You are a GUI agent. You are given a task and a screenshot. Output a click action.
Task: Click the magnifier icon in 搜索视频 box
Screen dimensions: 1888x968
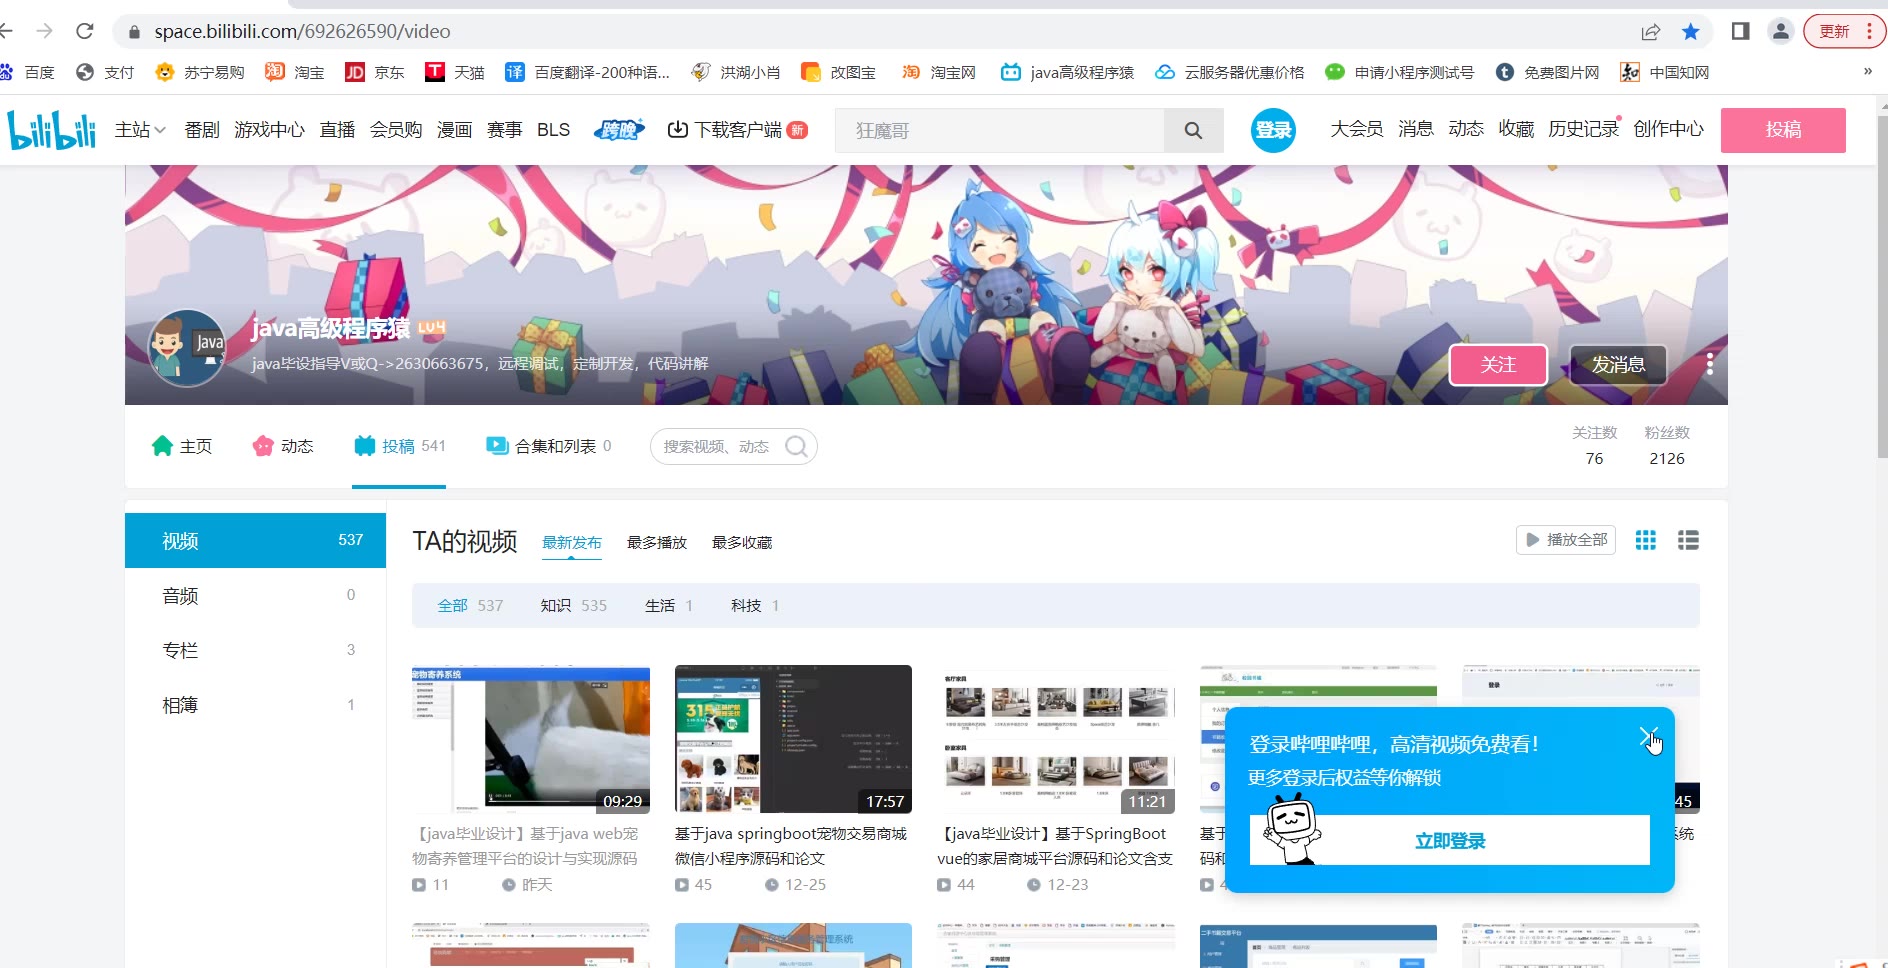click(797, 446)
